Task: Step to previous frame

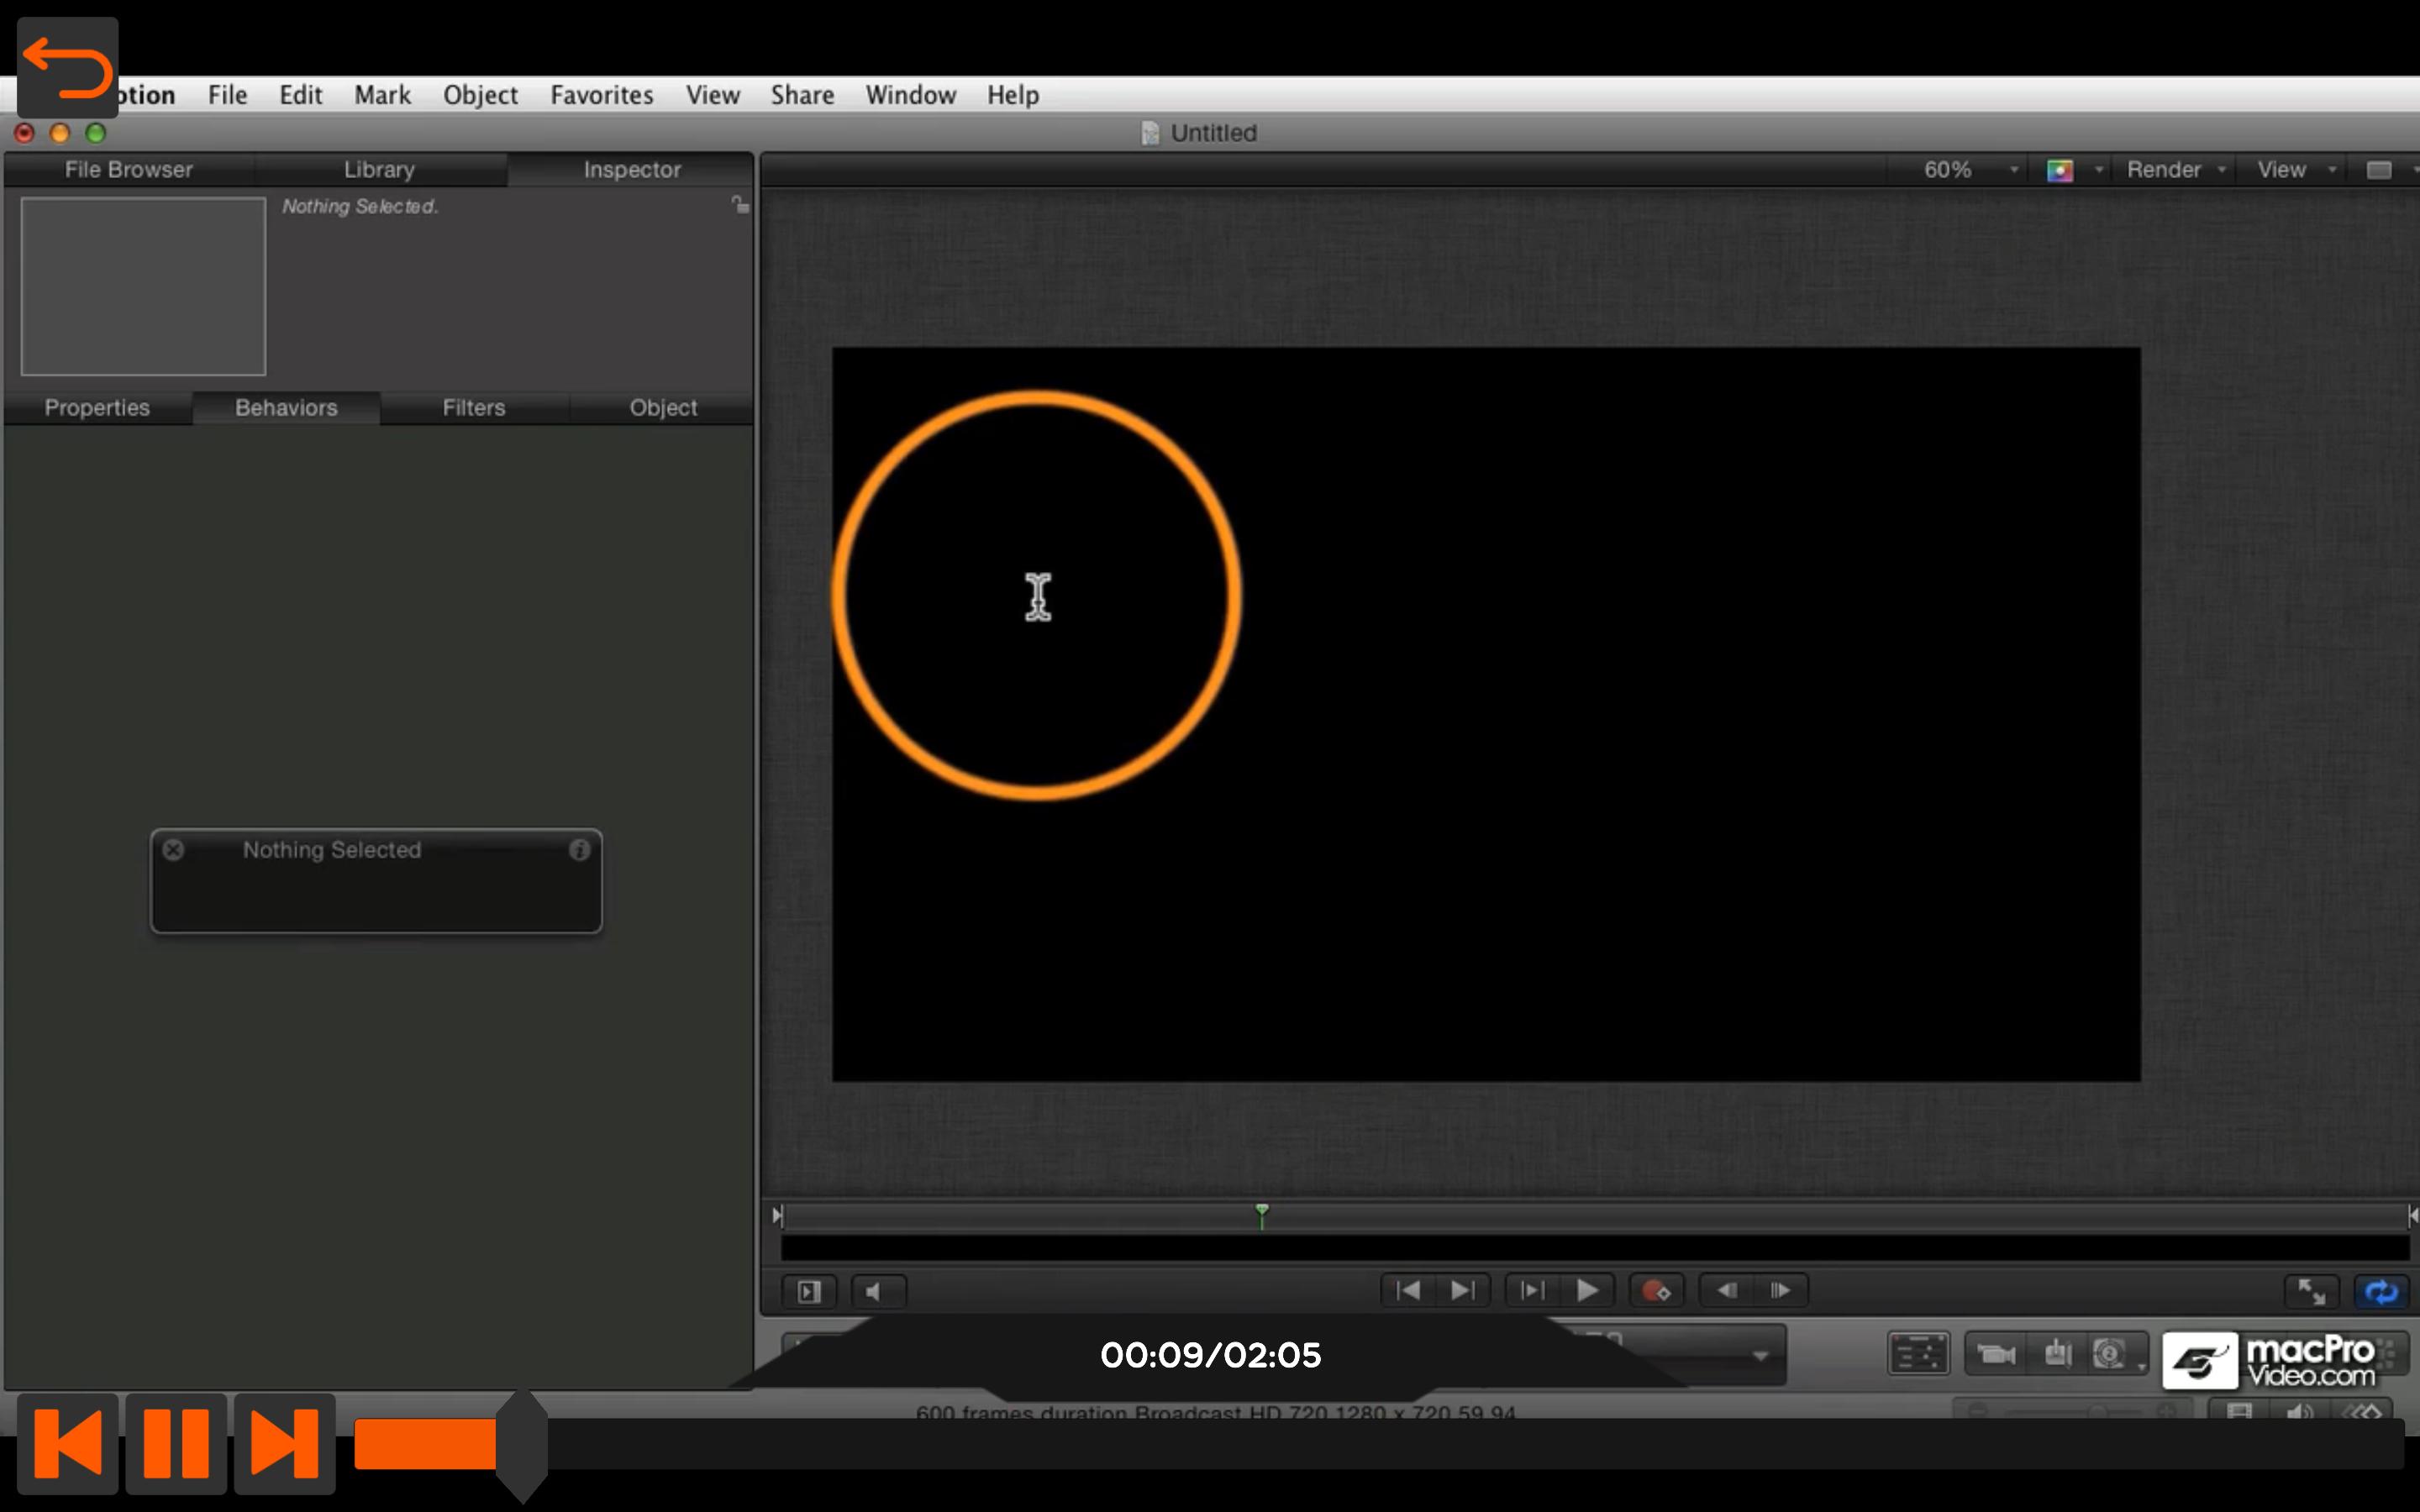Action: click(x=1727, y=1291)
